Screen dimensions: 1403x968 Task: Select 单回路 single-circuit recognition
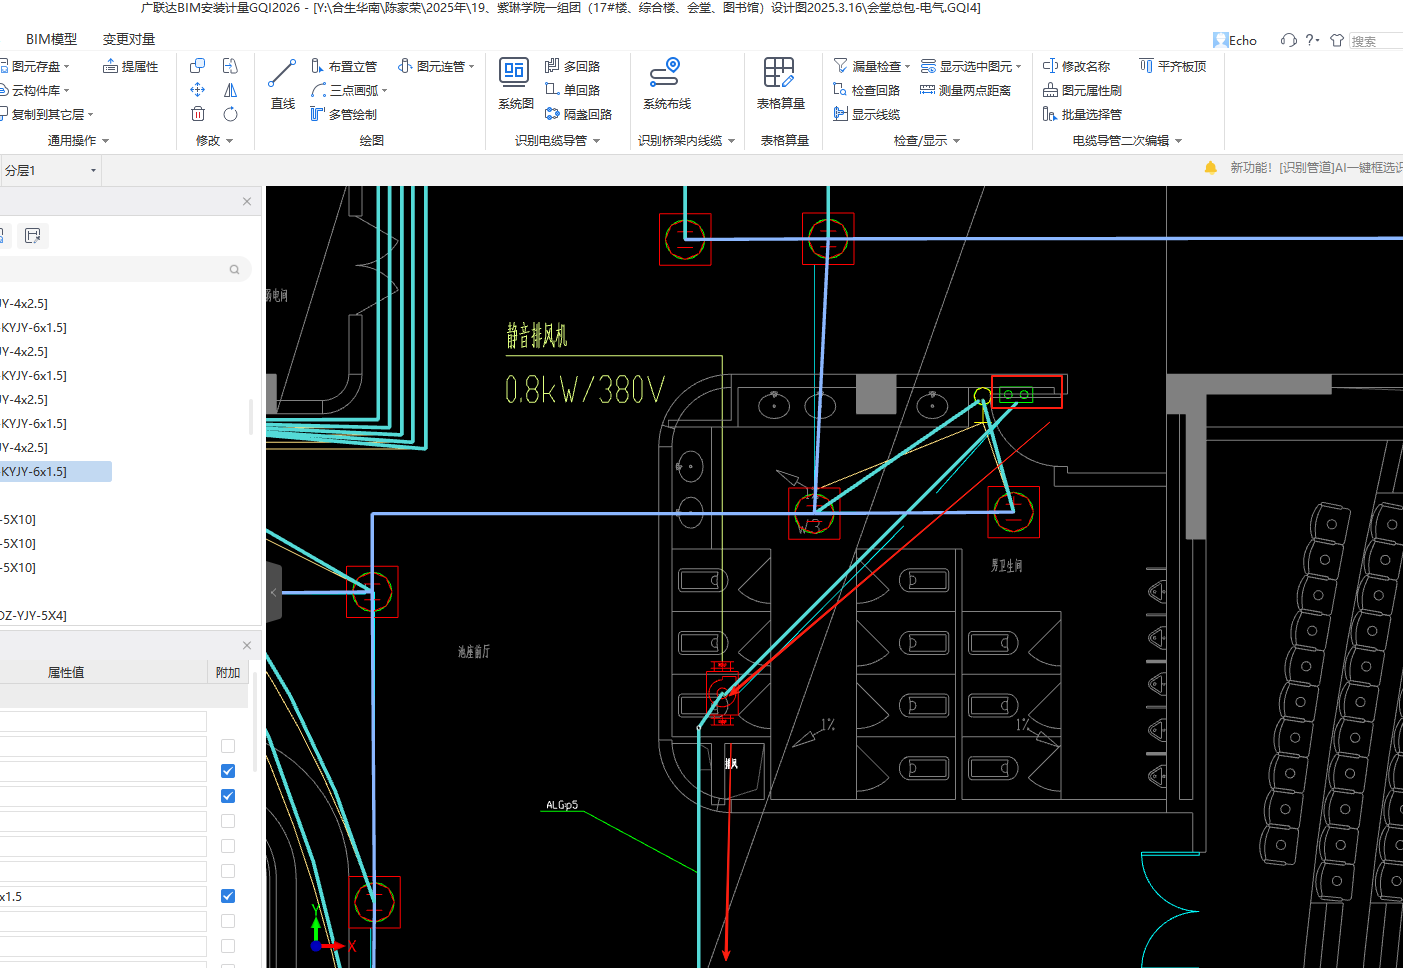572,90
